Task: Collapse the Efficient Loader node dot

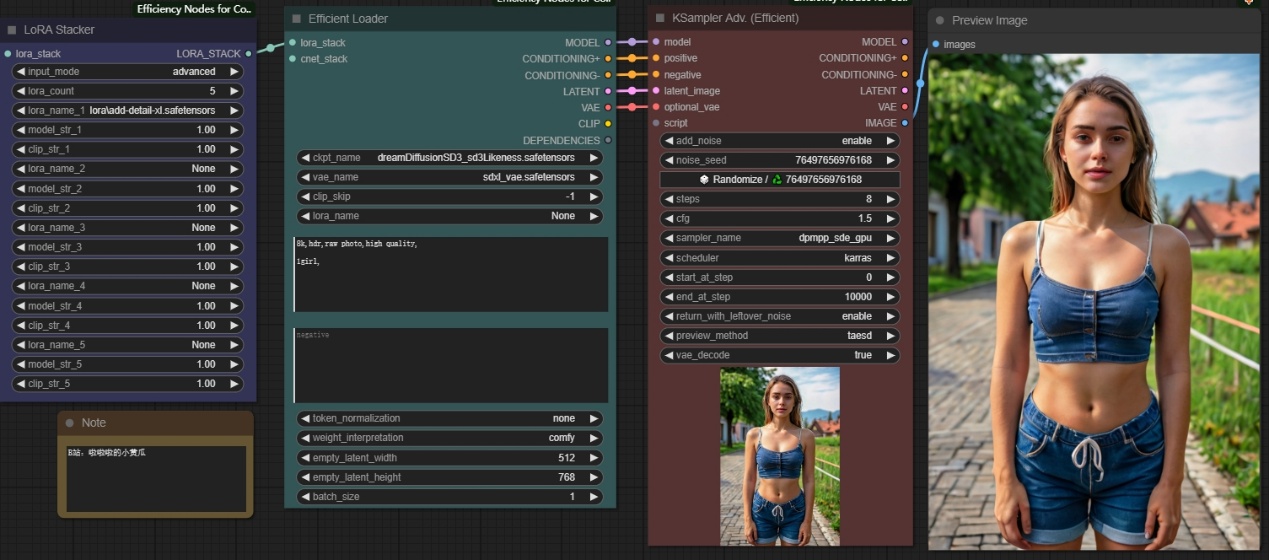Action: click(x=296, y=19)
